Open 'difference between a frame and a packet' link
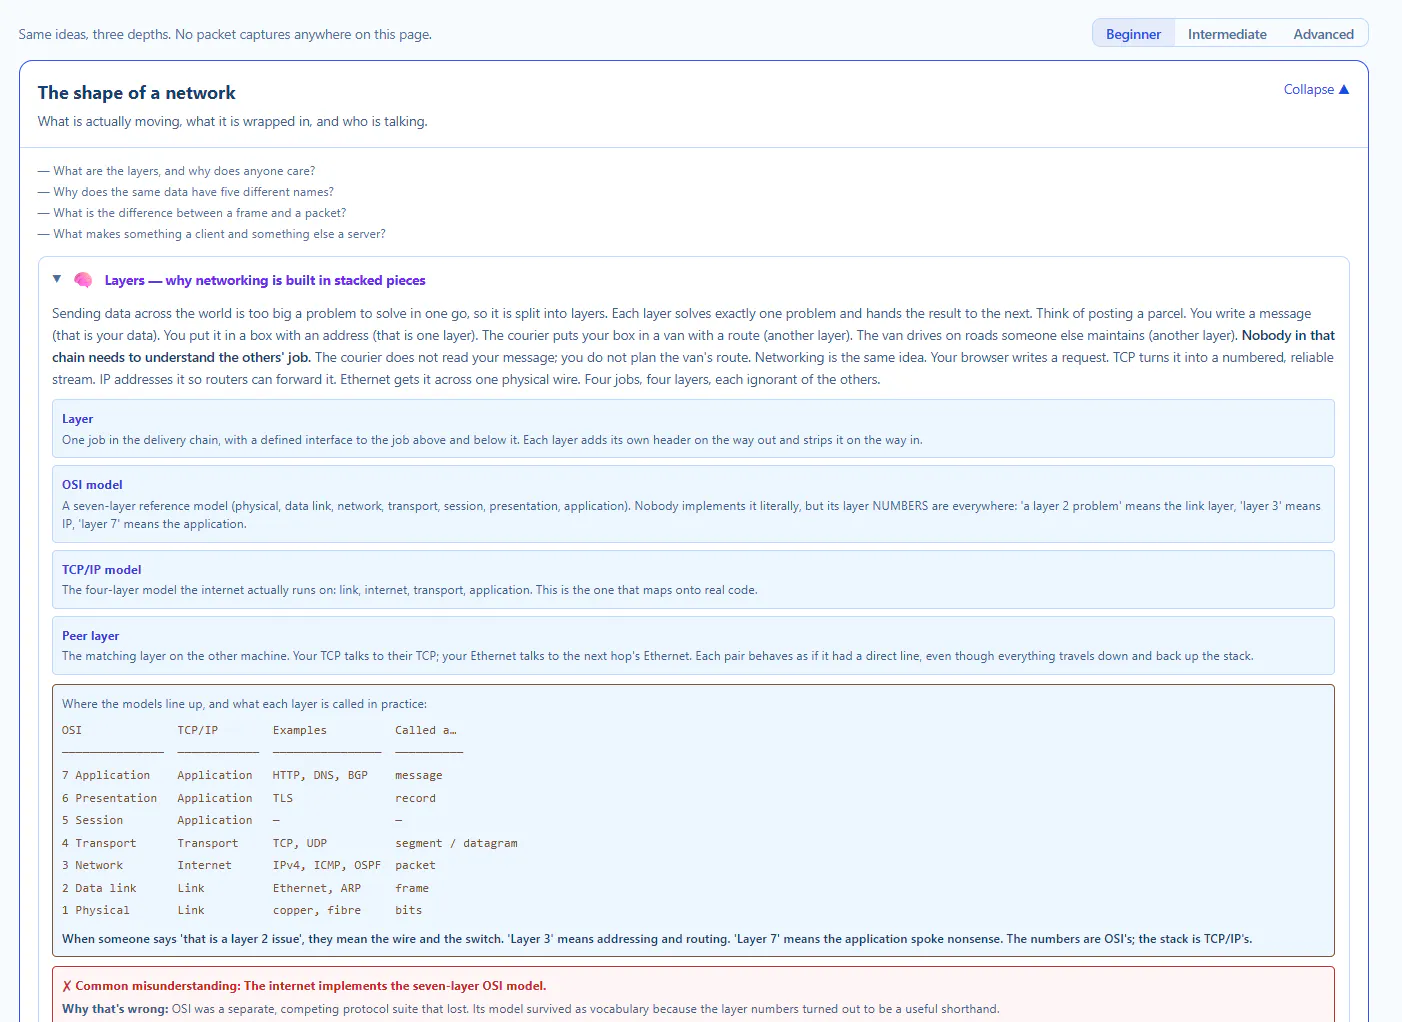This screenshot has height=1022, width=1402. (200, 213)
